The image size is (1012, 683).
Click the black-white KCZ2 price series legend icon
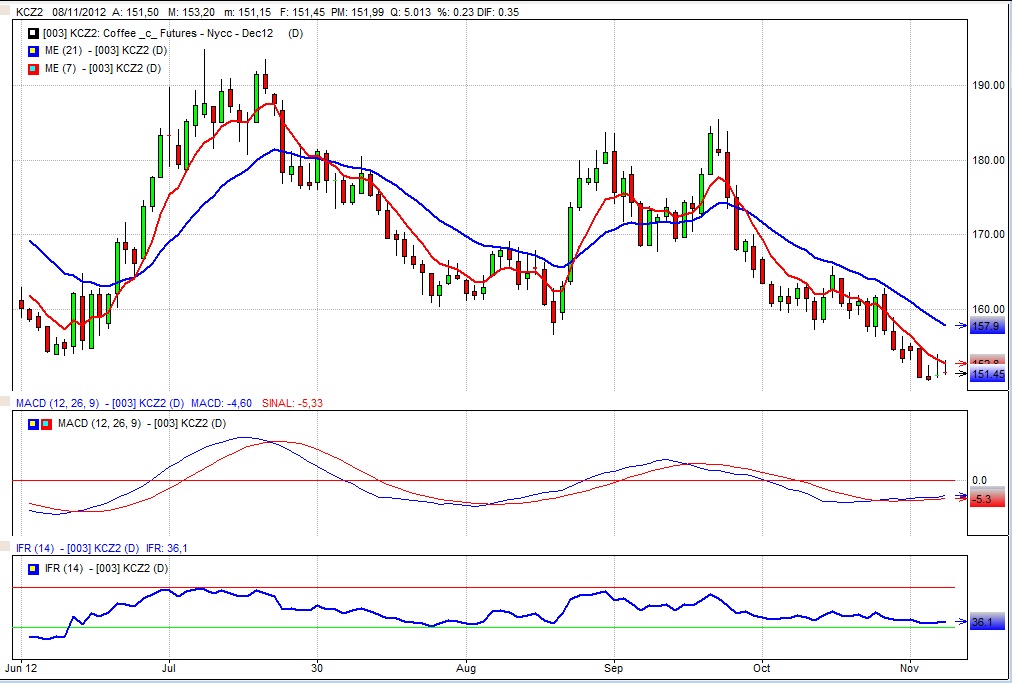(x=33, y=34)
